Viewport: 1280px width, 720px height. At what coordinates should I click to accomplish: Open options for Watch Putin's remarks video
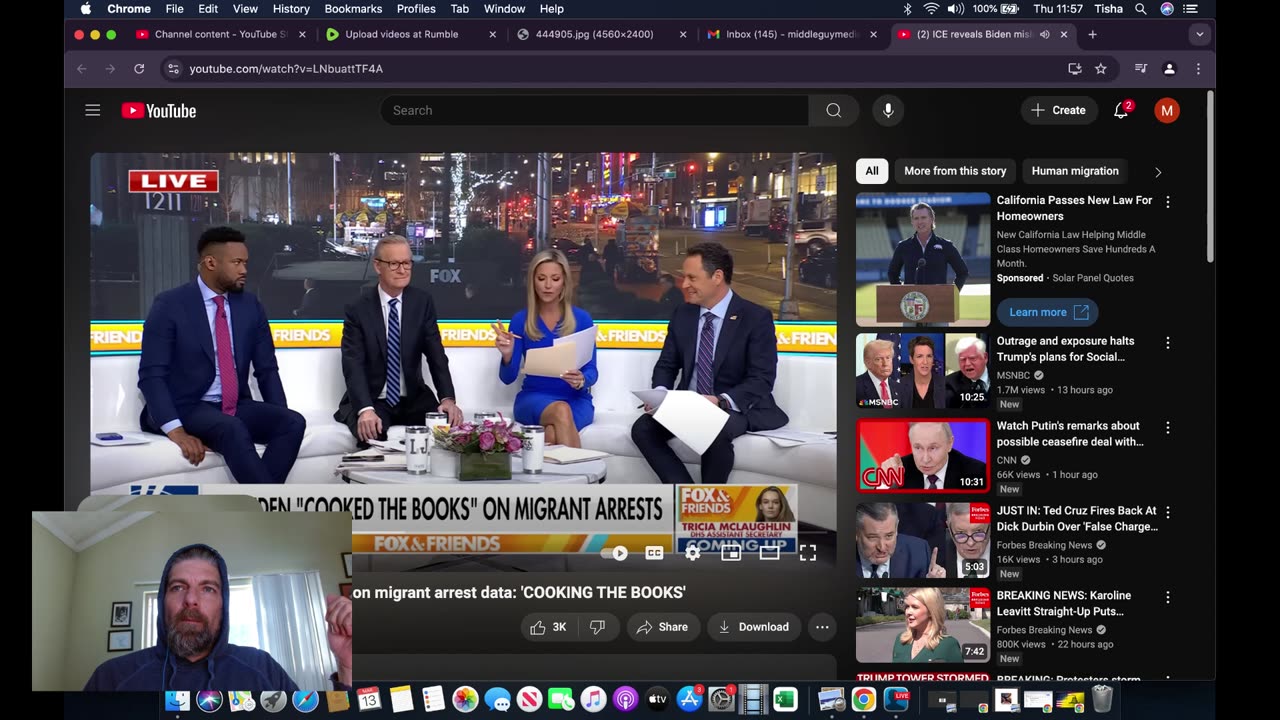click(x=1167, y=428)
